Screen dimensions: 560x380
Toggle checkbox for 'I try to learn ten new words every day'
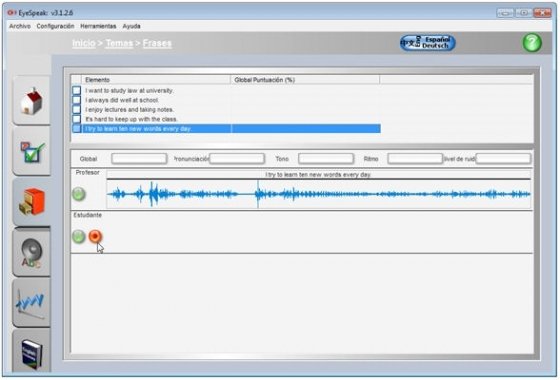76,129
